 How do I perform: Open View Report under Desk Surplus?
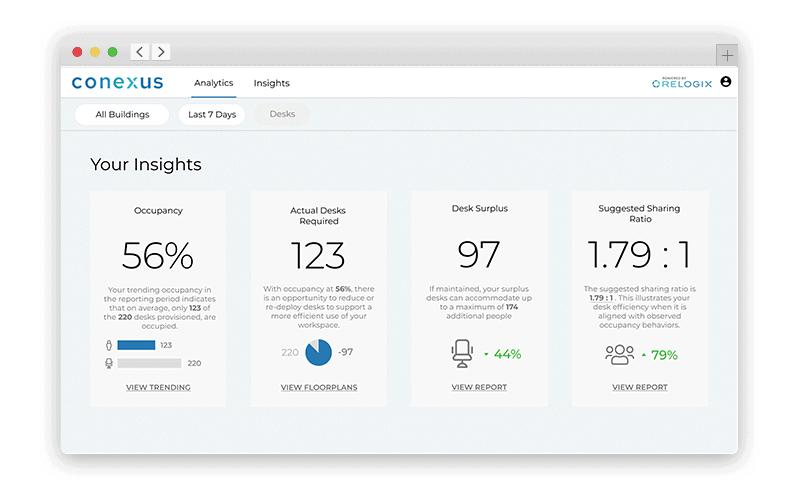(479, 387)
